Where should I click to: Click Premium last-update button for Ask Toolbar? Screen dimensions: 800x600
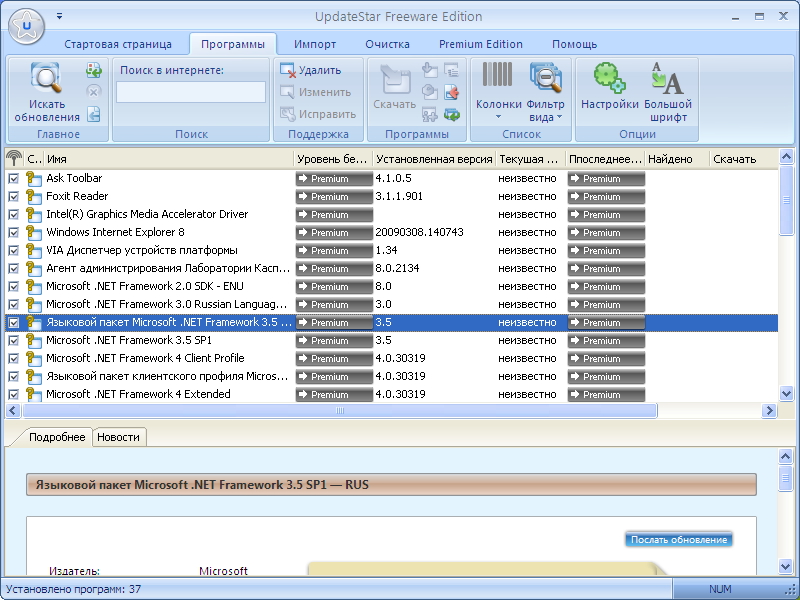(x=606, y=179)
